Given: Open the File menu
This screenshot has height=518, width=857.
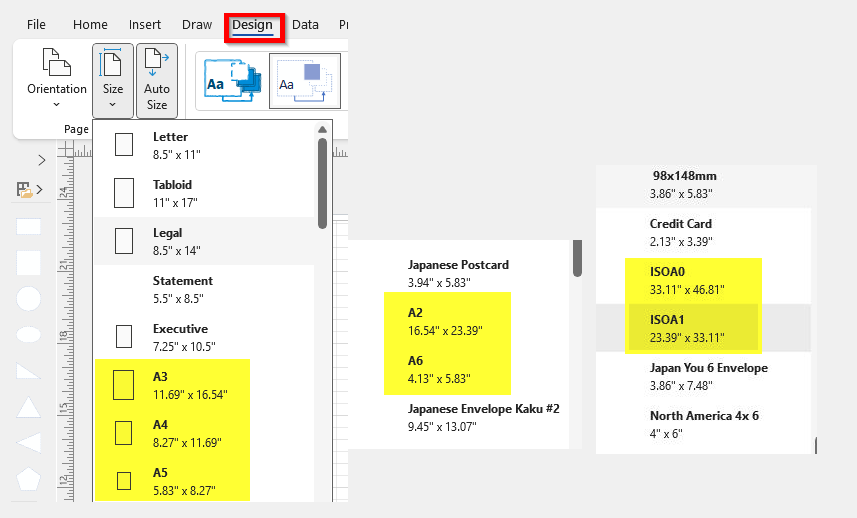Looking at the screenshot, I should [36, 25].
